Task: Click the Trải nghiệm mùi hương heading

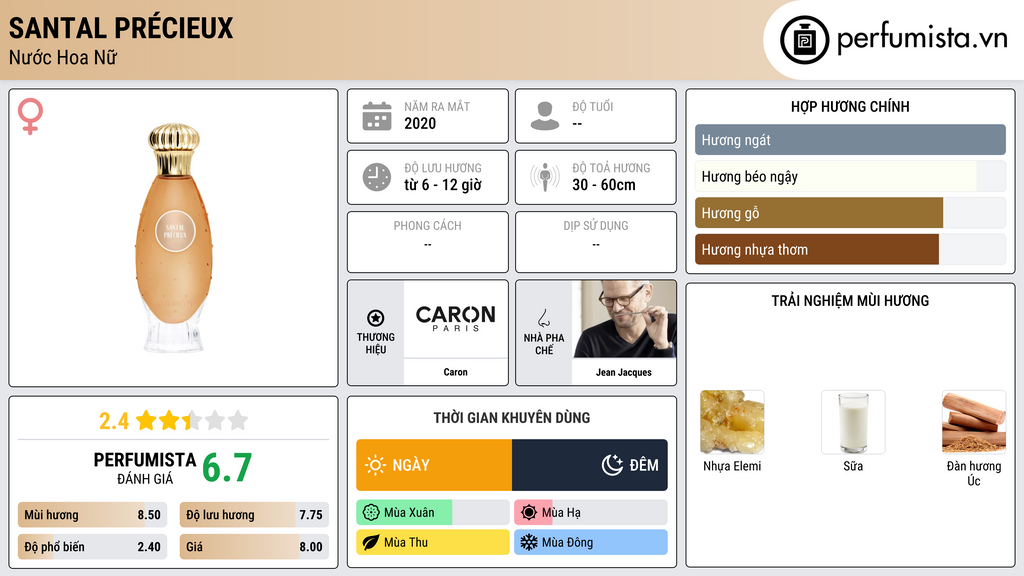Action: point(850,300)
